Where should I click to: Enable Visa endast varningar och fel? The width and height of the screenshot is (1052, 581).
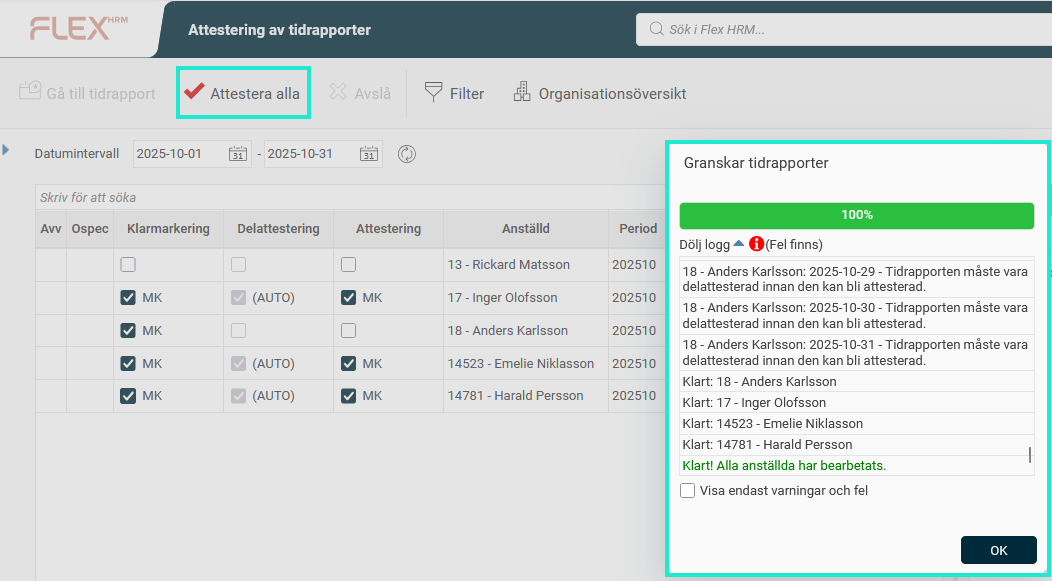click(688, 490)
